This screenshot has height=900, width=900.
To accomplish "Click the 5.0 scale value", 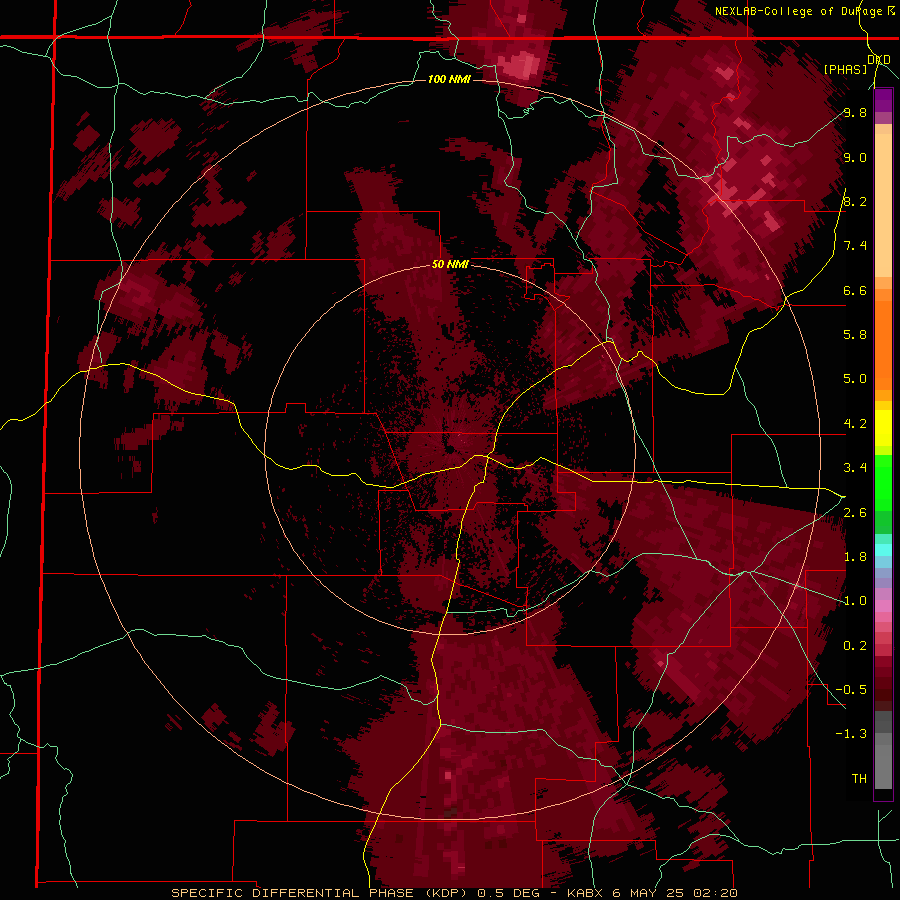I will 855,379.
